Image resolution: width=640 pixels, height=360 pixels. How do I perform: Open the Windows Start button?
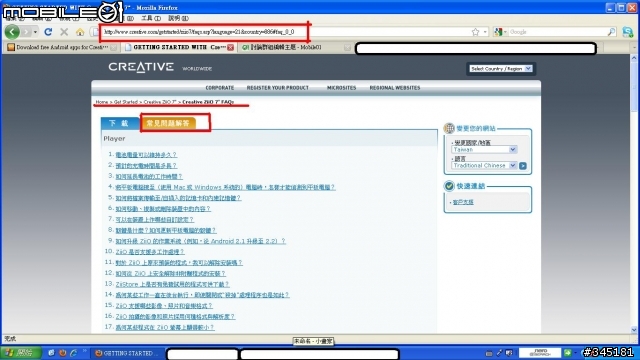click(20, 353)
